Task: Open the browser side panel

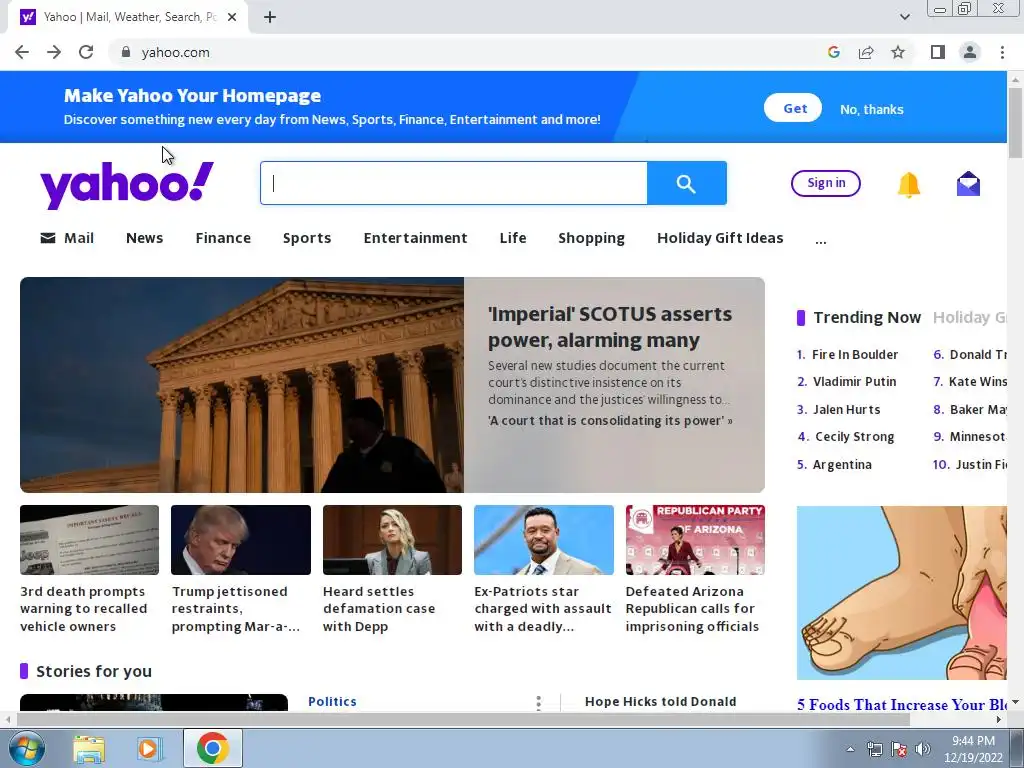Action: click(938, 52)
